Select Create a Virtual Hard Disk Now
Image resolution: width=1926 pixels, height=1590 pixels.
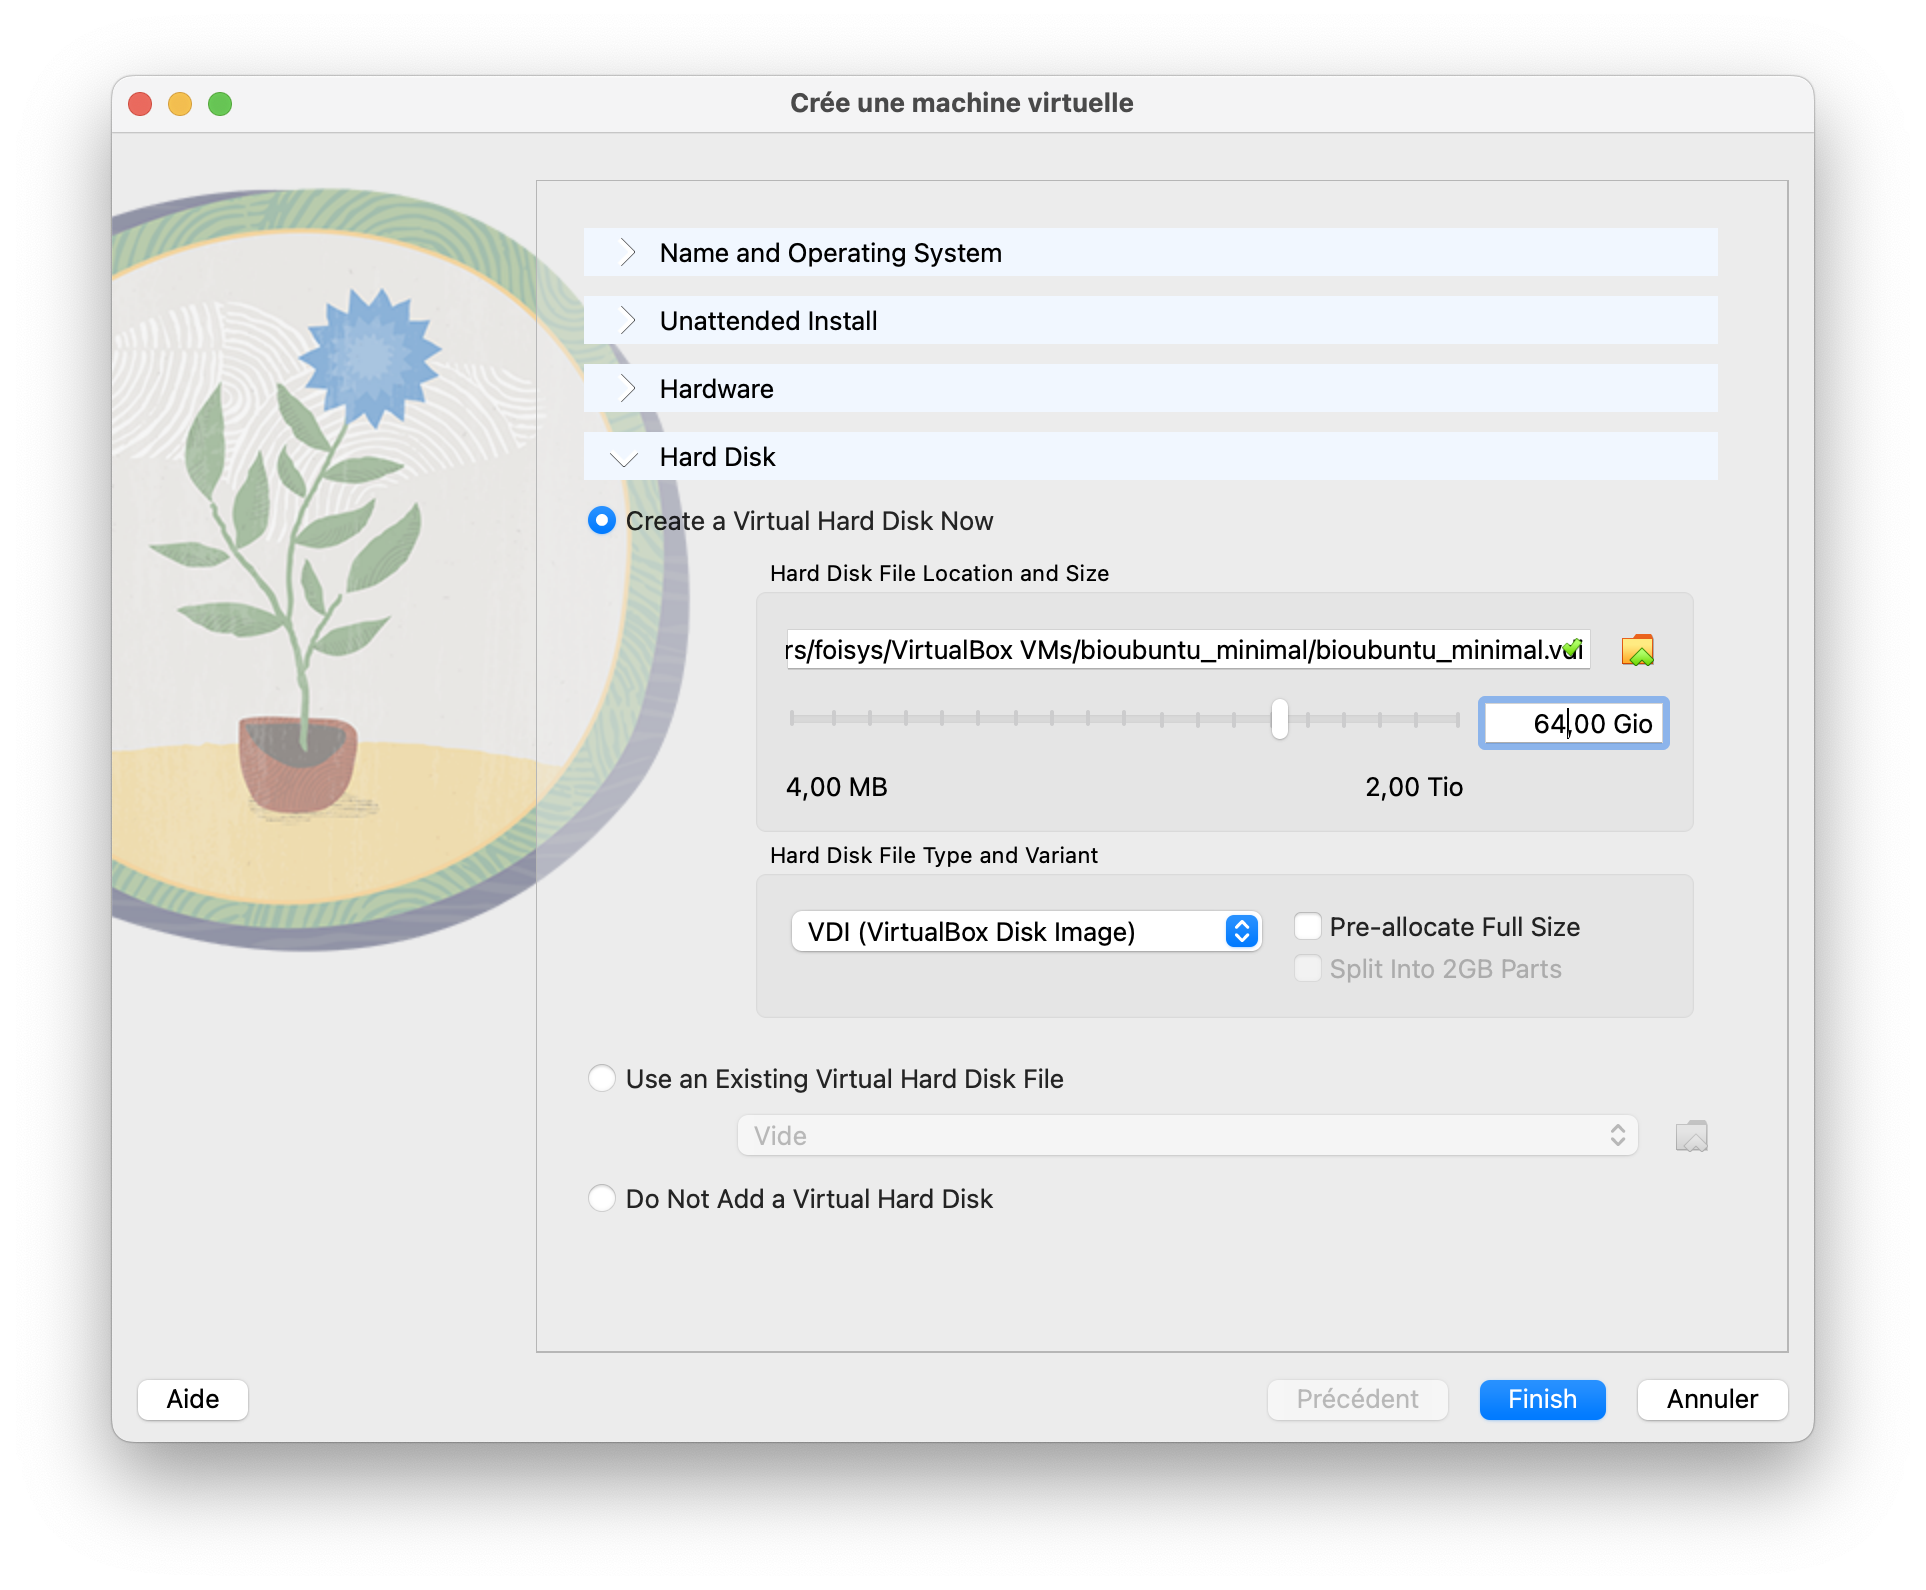(602, 521)
